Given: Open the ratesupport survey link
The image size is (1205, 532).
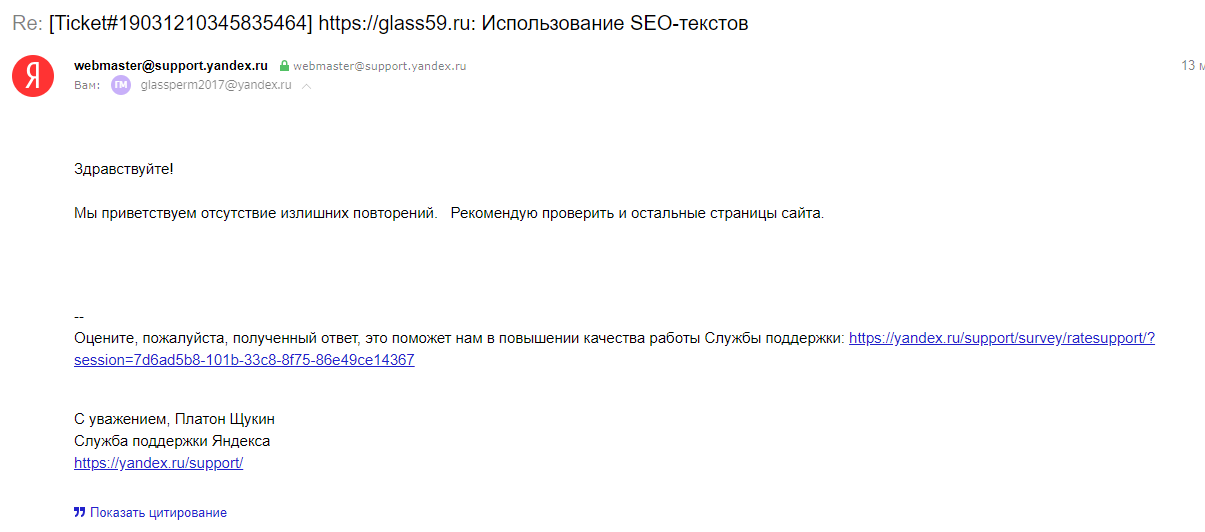Looking at the screenshot, I should point(1001,338).
